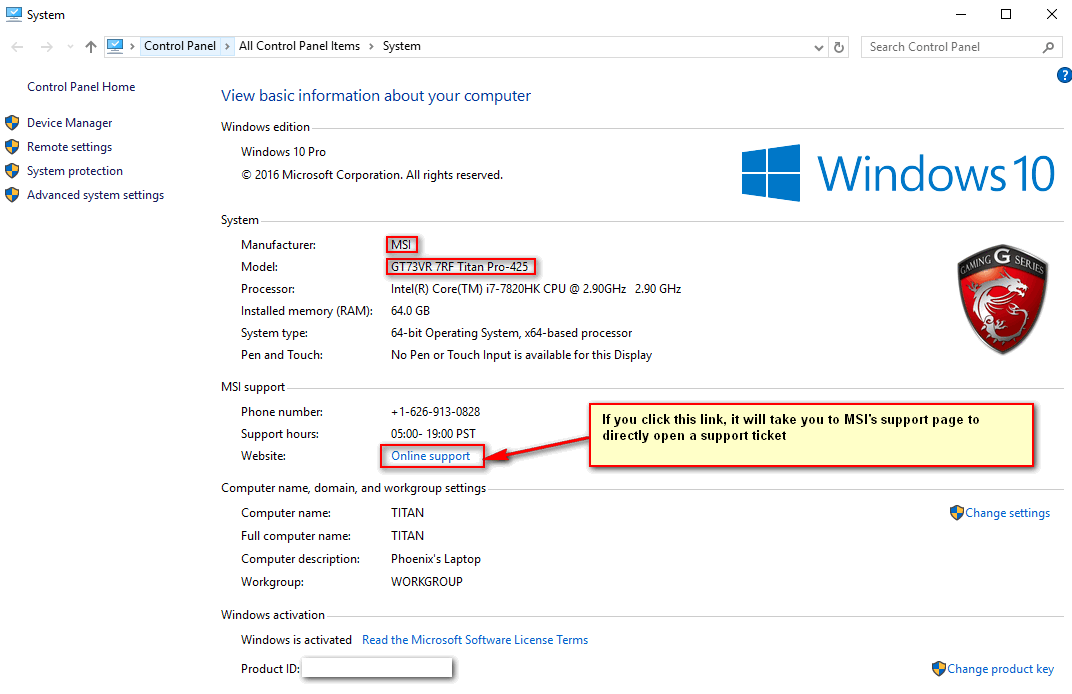Click the Windows 10 logo

[898, 173]
